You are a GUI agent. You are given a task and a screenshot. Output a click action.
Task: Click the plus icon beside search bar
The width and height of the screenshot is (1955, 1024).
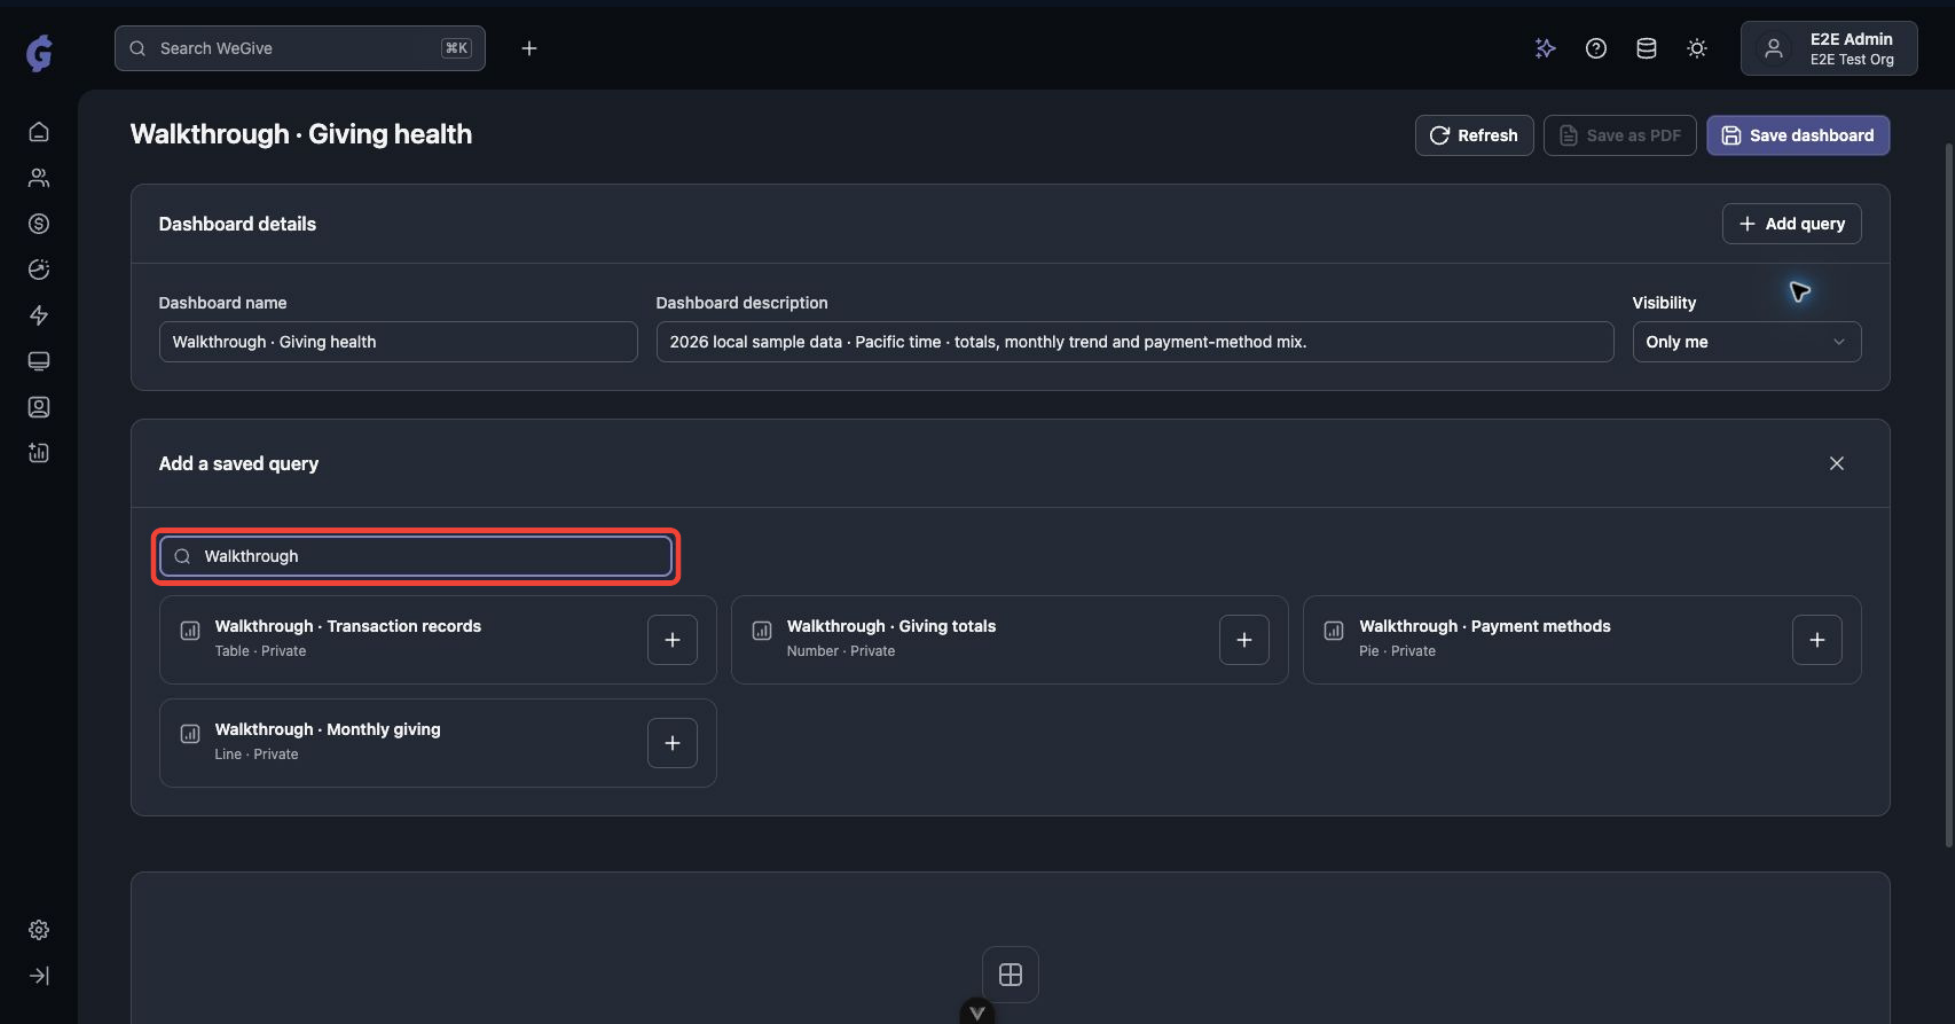point(529,48)
